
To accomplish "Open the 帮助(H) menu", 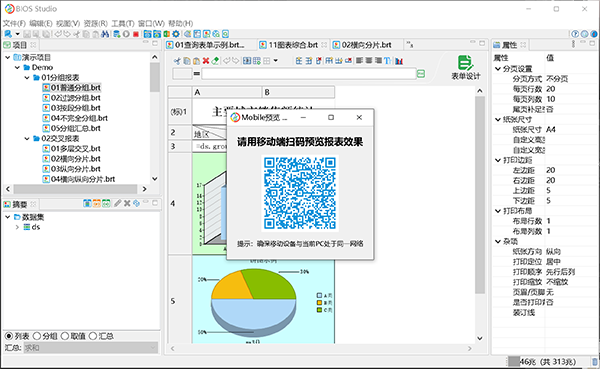I will click(x=181, y=23).
